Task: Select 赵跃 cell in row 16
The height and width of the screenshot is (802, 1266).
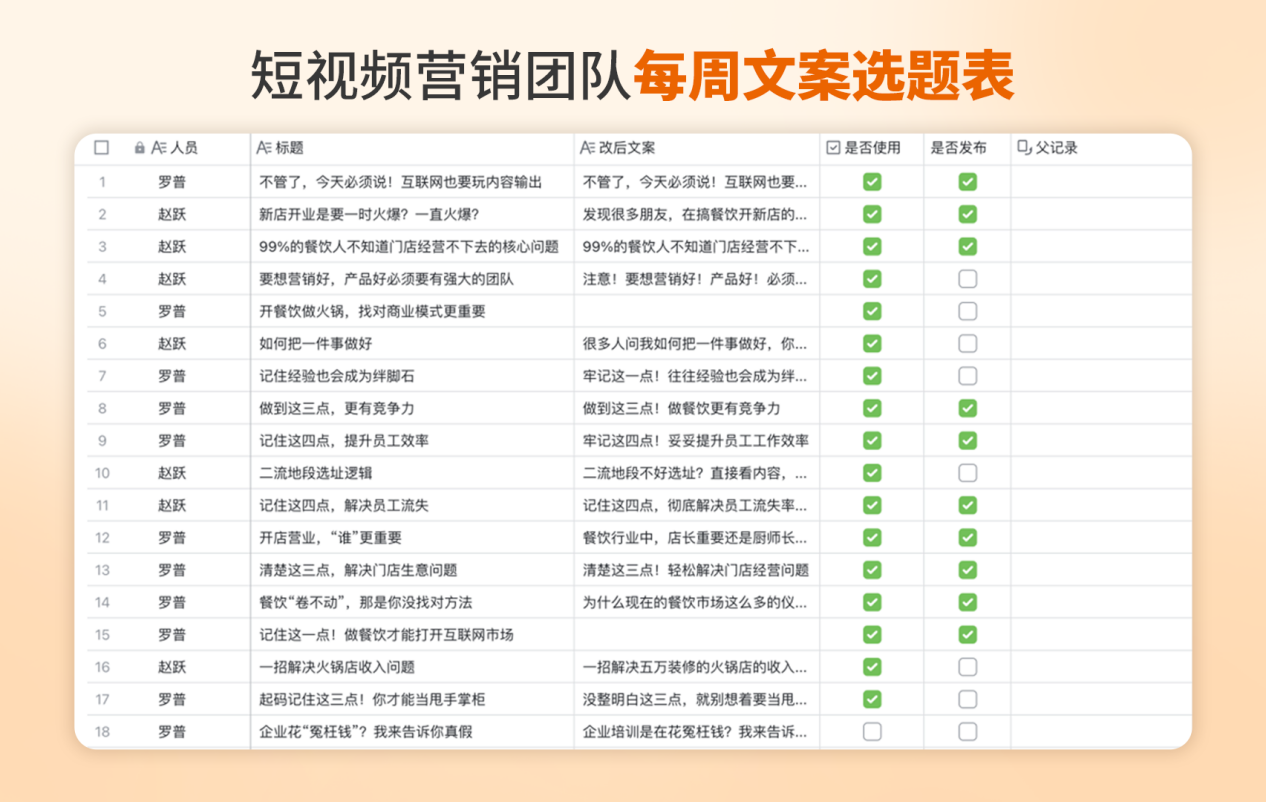Action: point(171,667)
